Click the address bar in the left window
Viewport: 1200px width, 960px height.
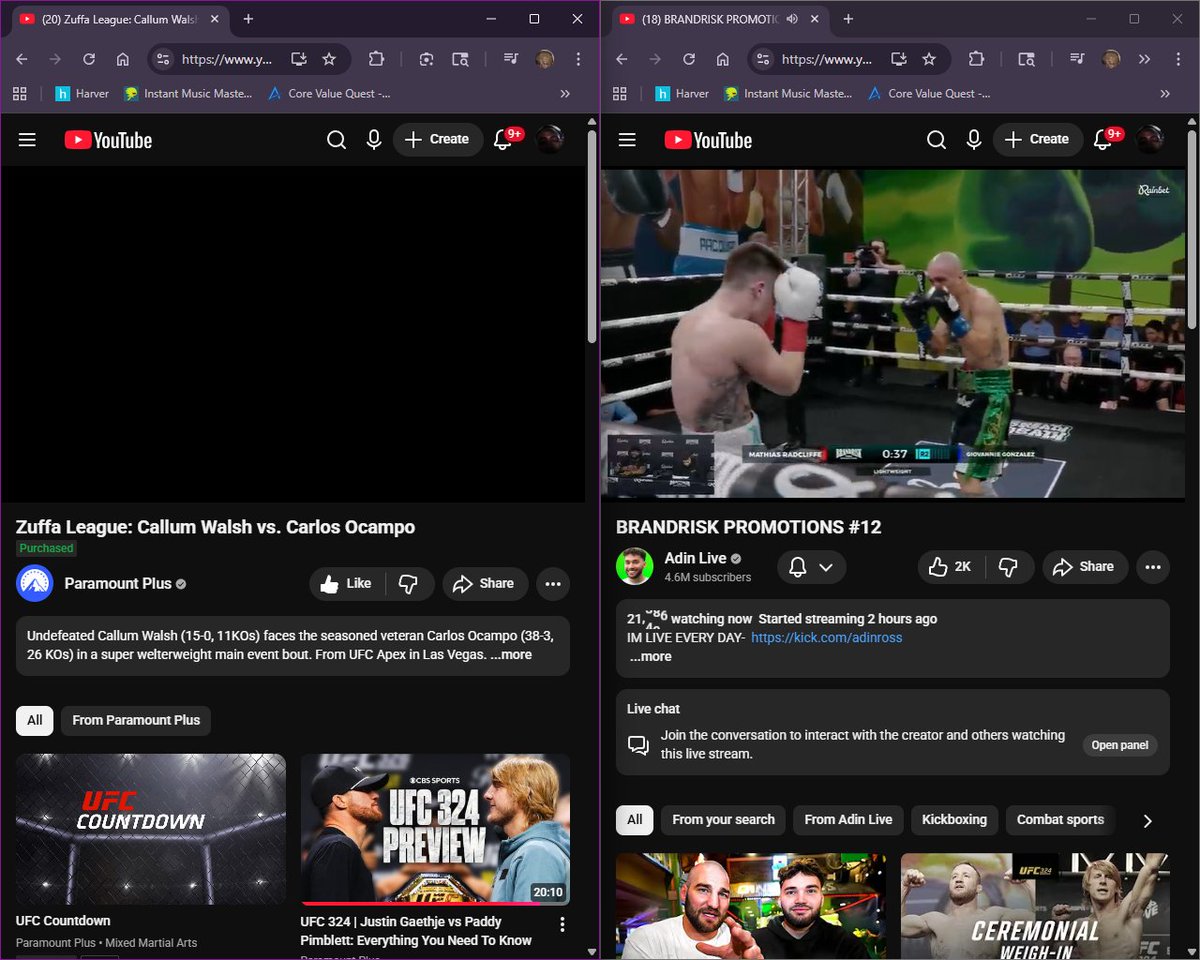pyautogui.click(x=248, y=59)
